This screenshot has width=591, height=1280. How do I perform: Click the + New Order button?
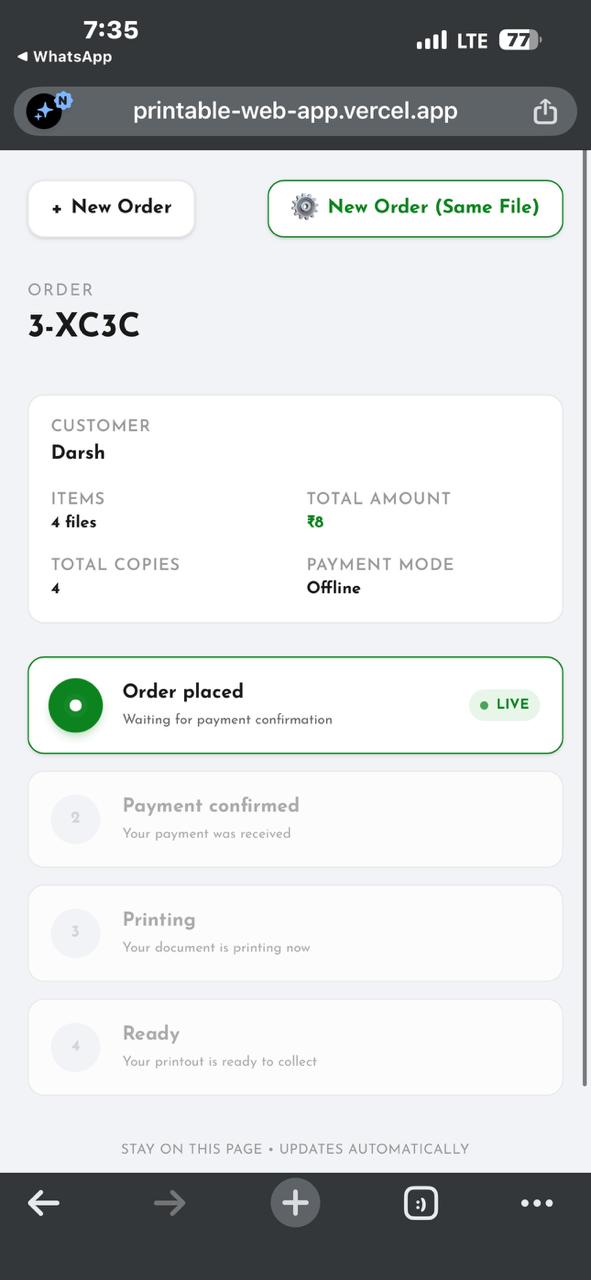pos(111,208)
